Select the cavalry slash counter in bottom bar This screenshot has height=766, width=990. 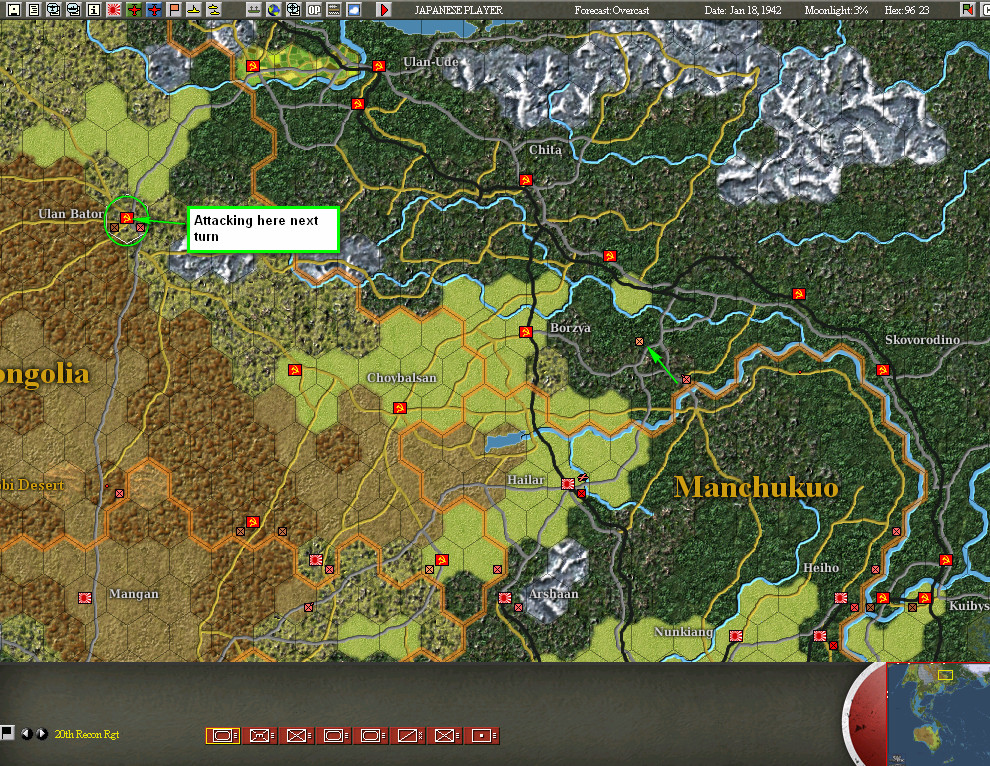coord(408,736)
